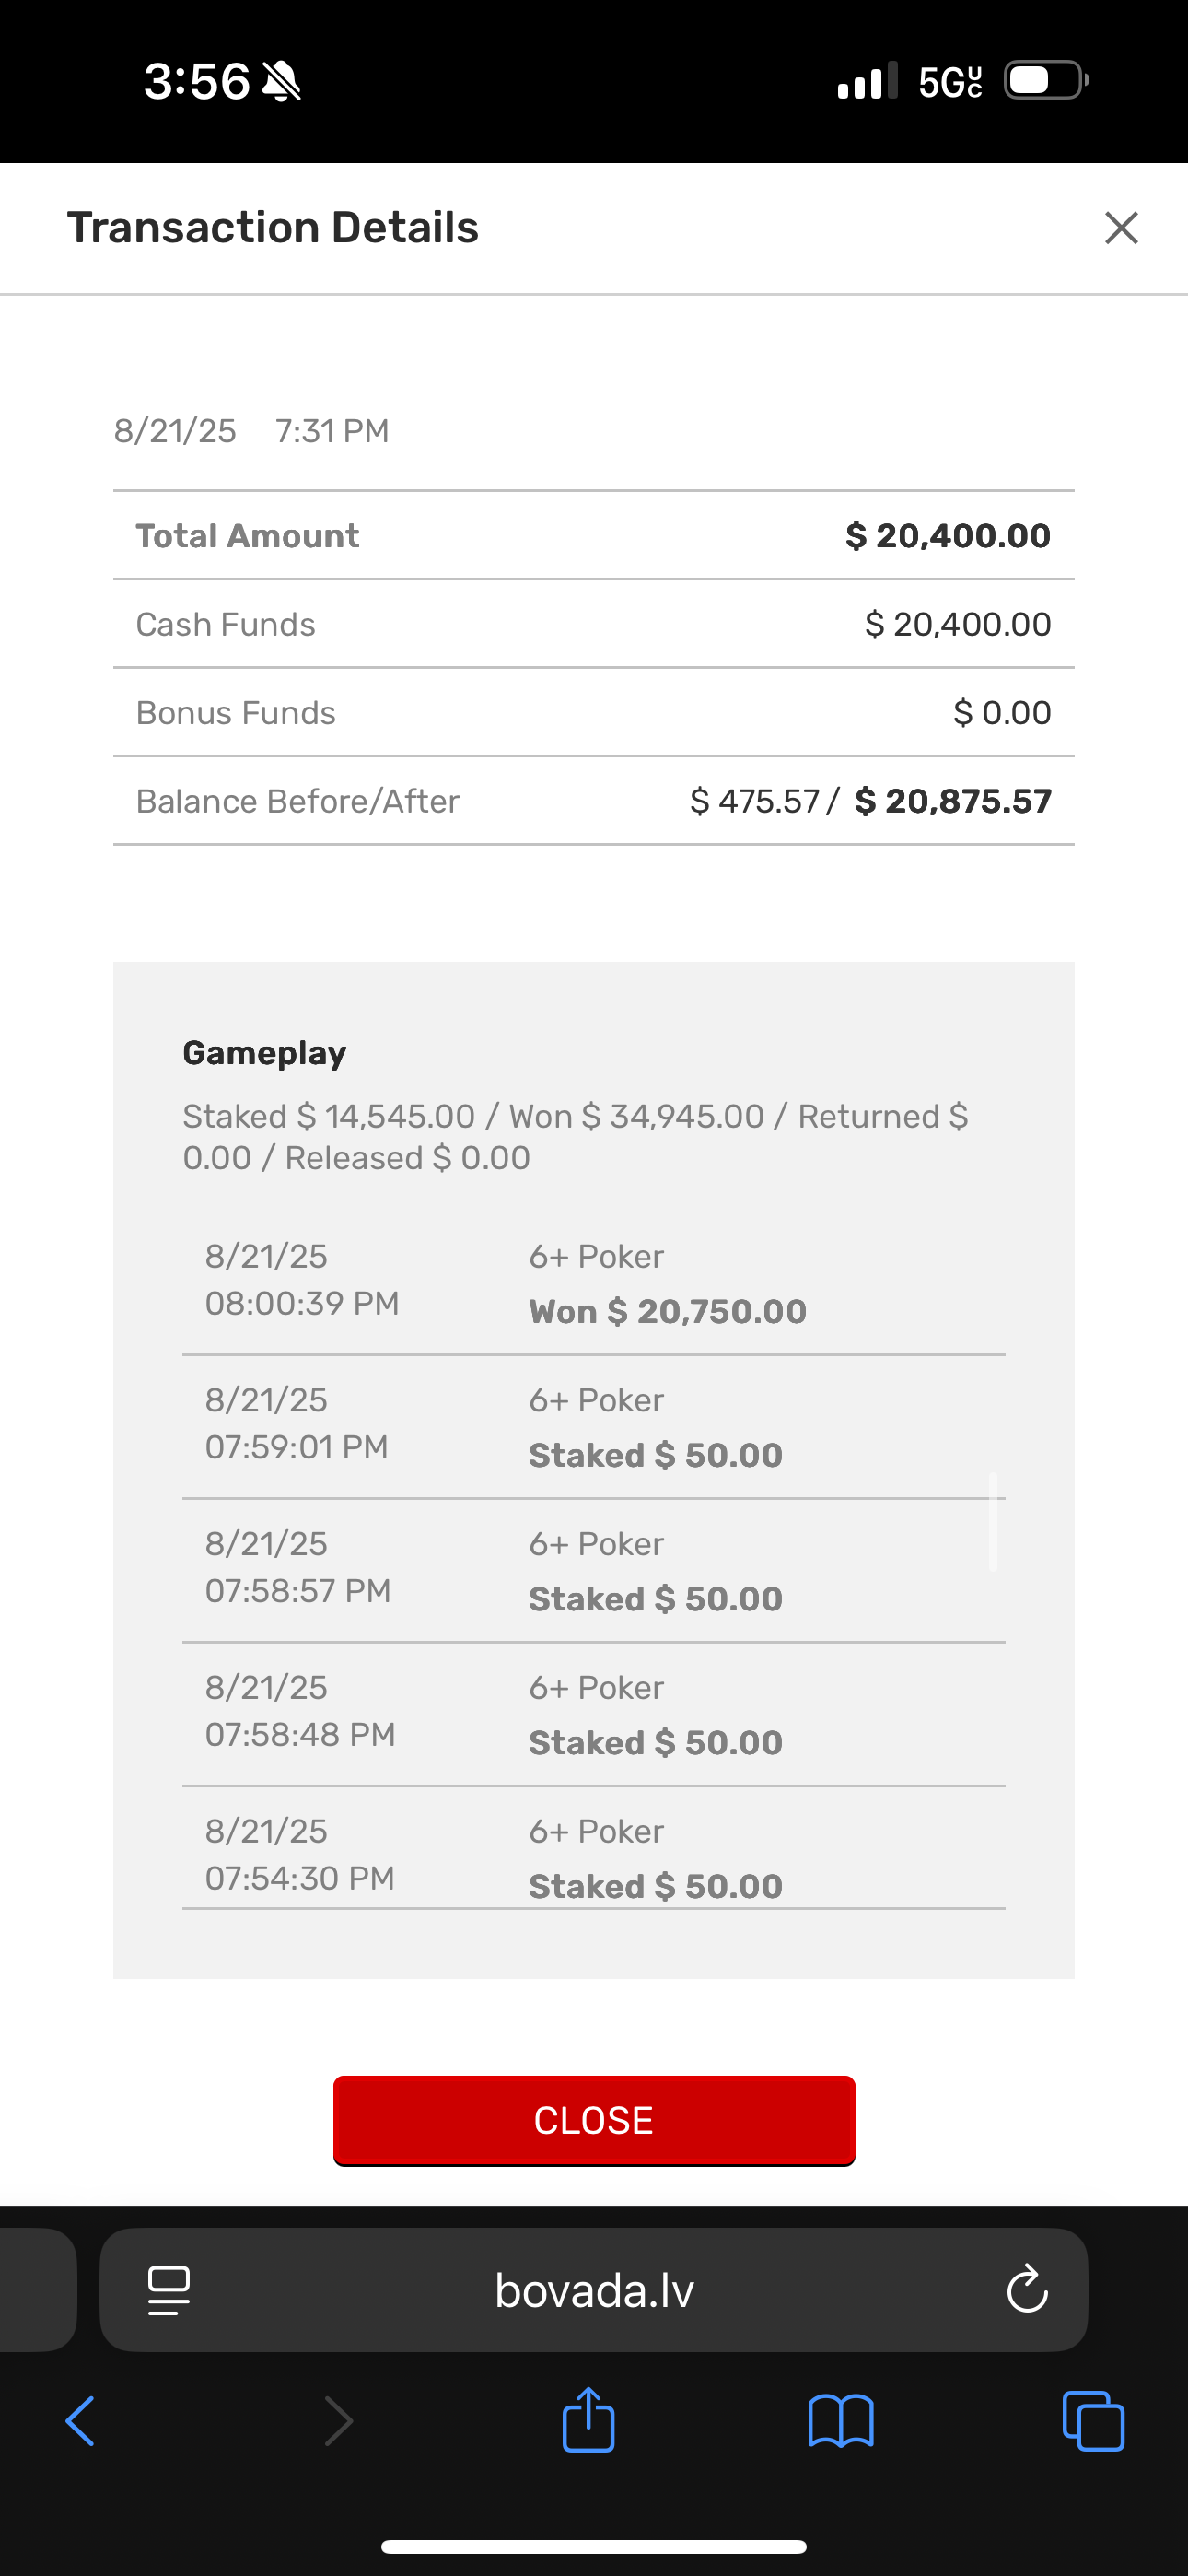Tap Safari's back arrow

coord(81,2421)
